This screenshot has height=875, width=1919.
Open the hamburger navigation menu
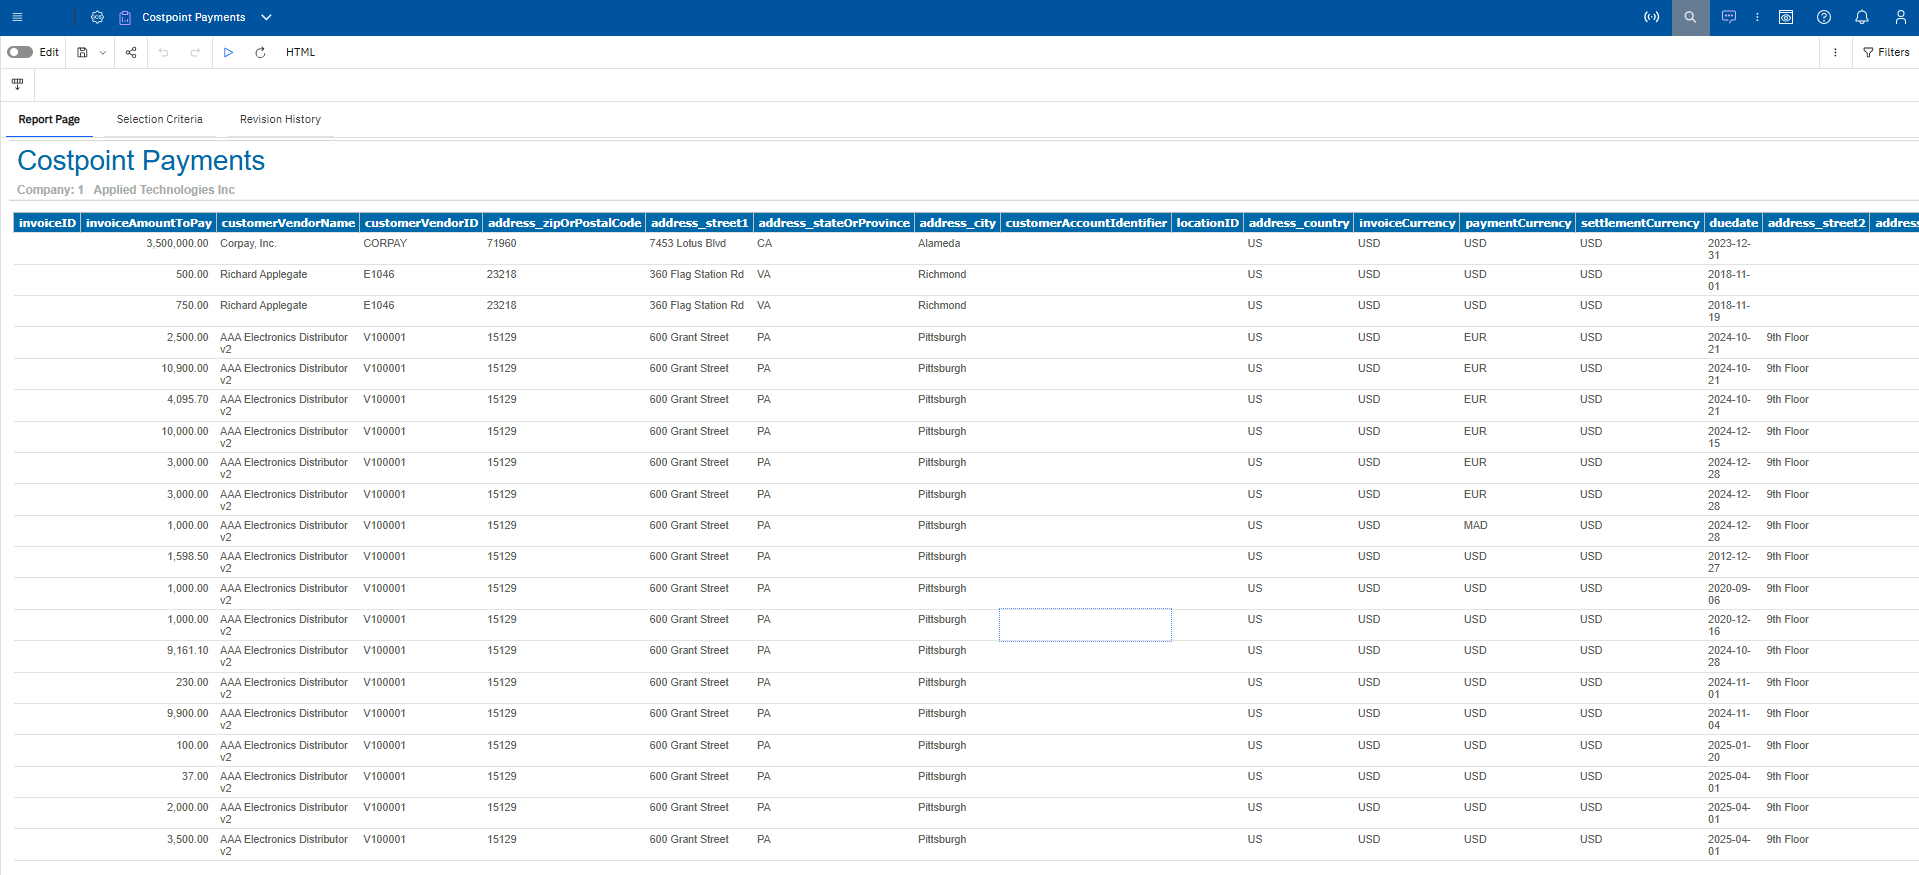tap(17, 17)
